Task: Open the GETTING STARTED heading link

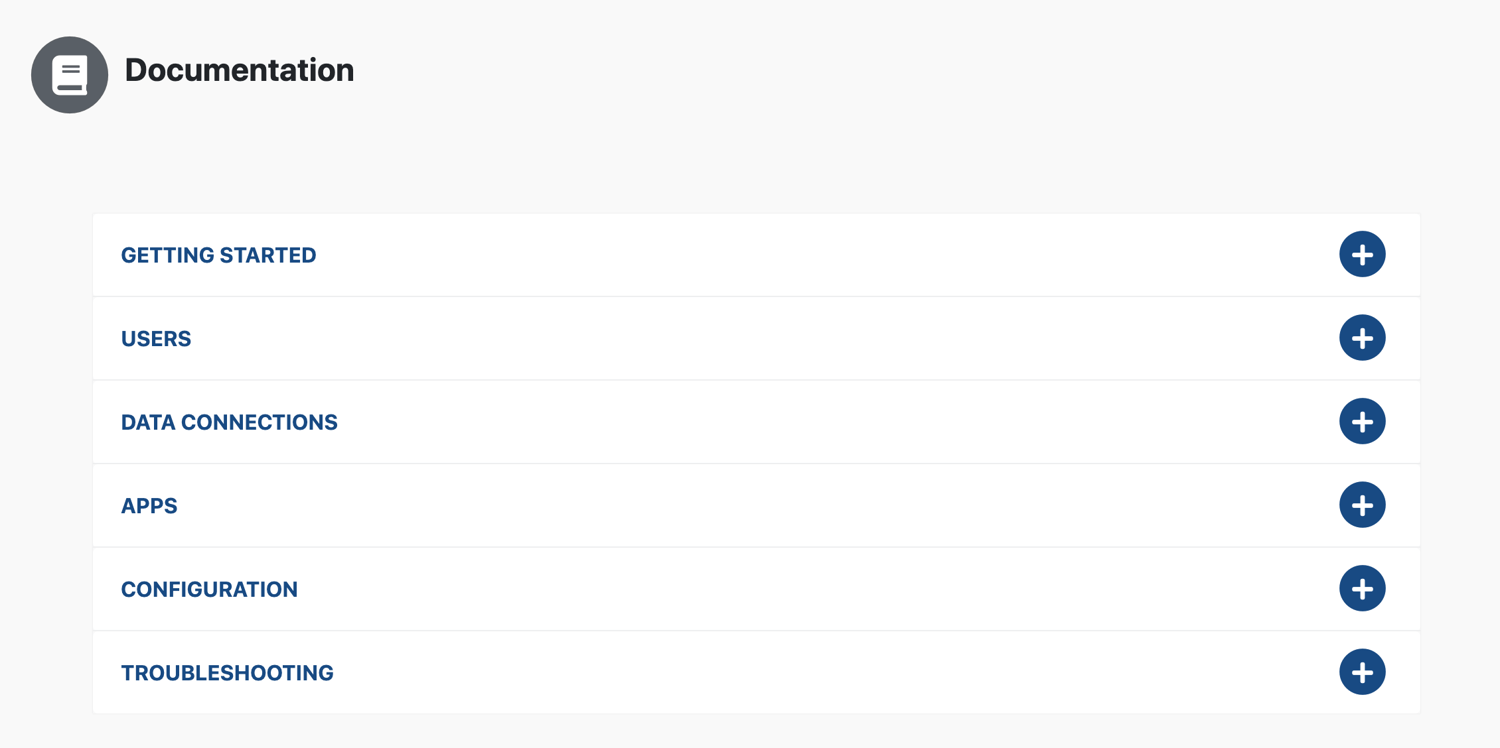Action: click(218, 255)
